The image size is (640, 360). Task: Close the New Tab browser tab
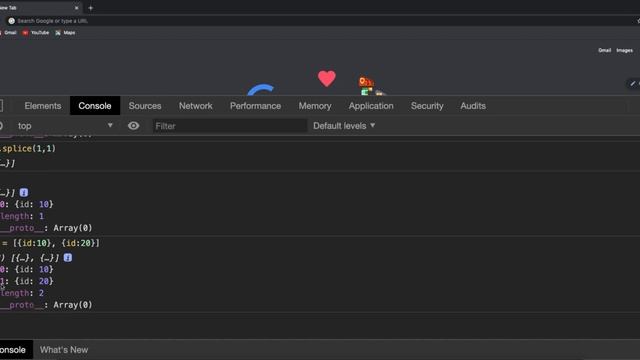click(x=76, y=8)
